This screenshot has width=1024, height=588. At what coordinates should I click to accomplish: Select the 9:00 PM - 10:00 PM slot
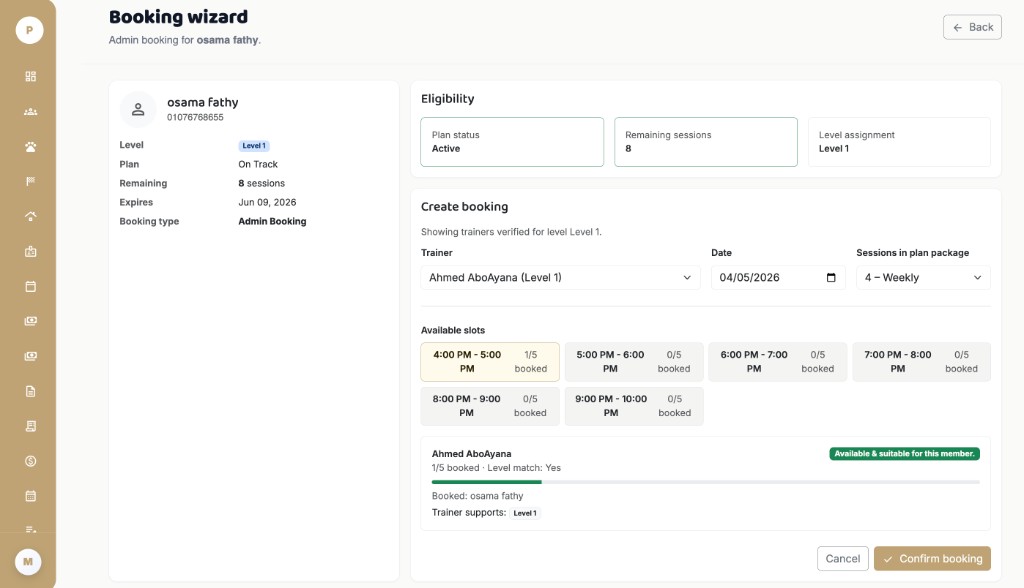[633, 406]
